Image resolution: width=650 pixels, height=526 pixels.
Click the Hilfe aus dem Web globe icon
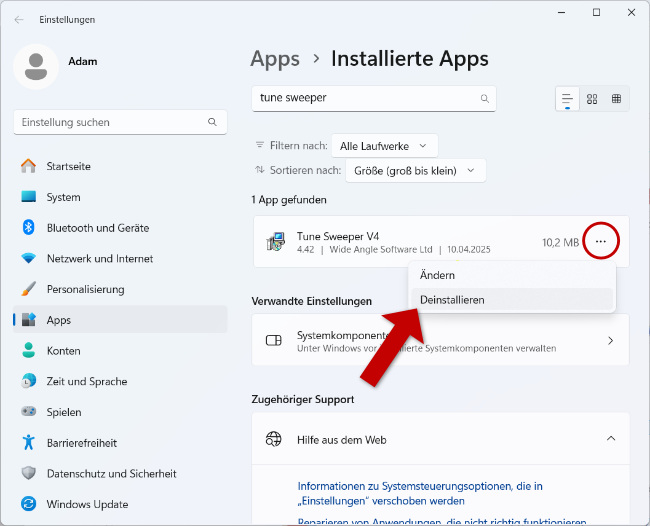coord(274,439)
